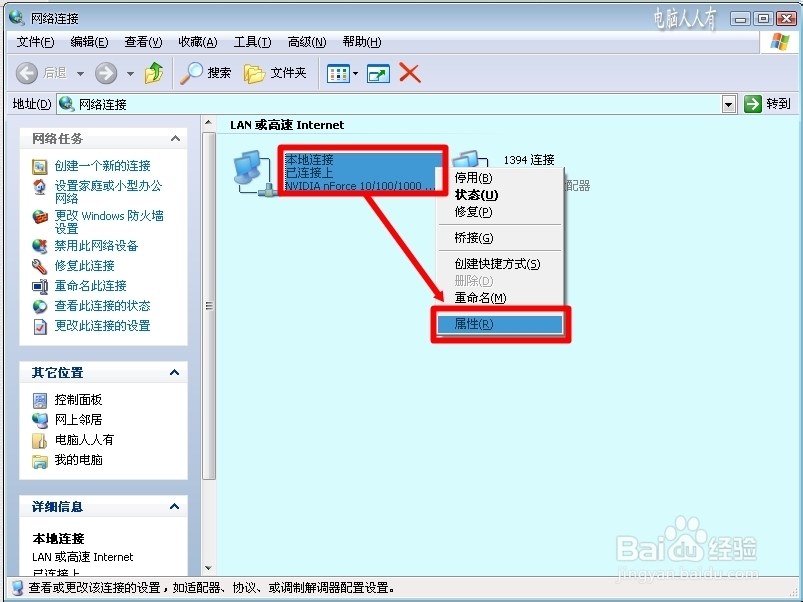Select the 1394 连接 label

(x=529, y=160)
